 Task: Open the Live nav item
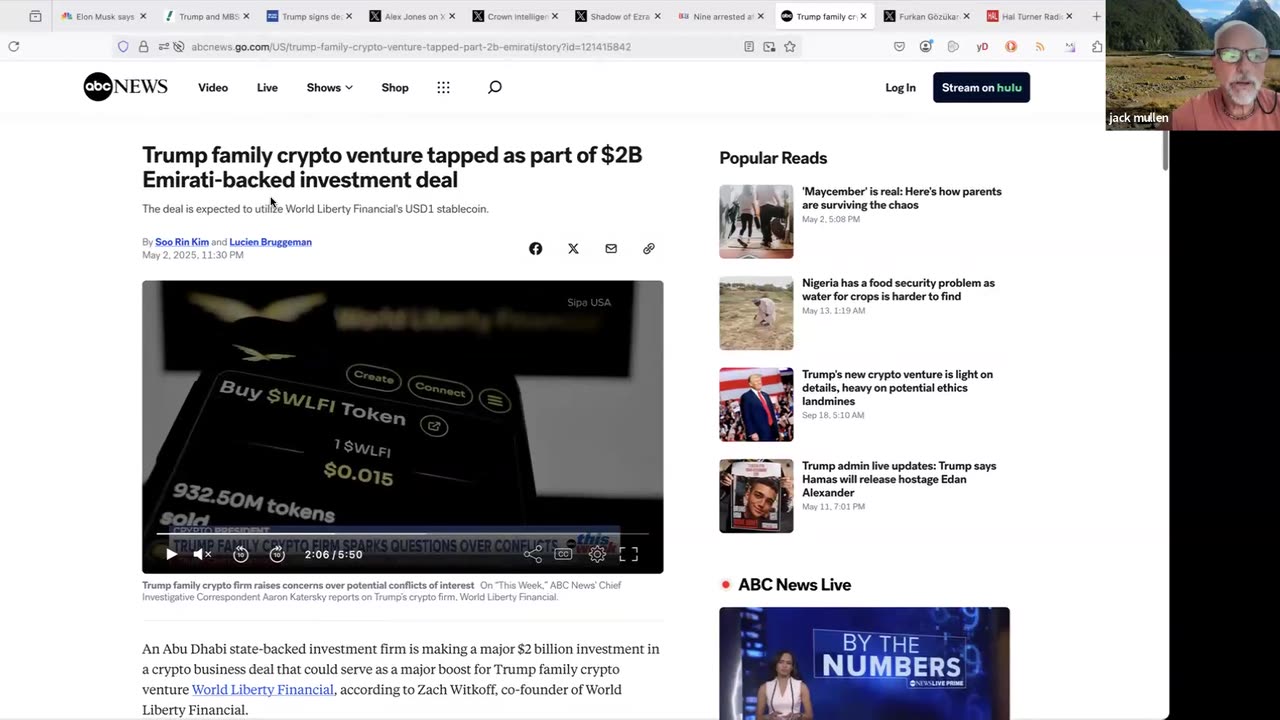(267, 87)
